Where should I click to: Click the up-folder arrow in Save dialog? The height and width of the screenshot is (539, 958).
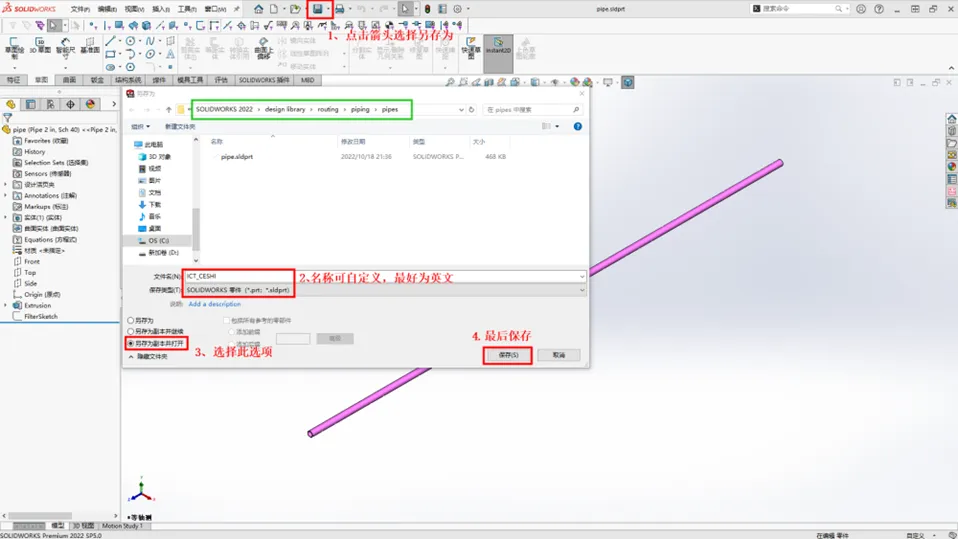169,110
